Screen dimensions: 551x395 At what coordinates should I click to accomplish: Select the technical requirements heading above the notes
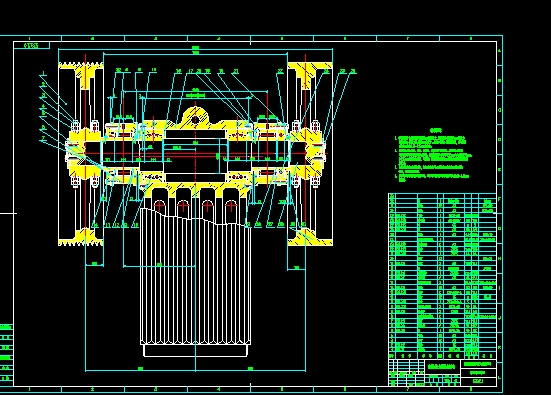pos(435,130)
